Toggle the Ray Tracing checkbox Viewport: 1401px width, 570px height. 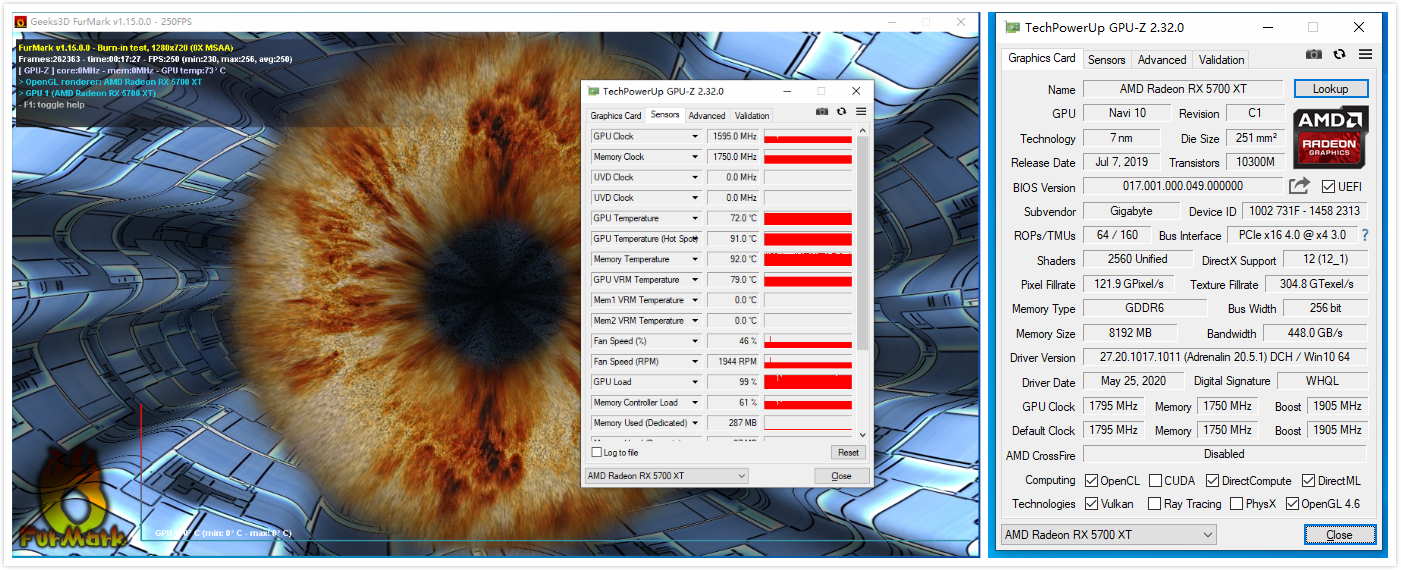click(x=1155, y=504)
